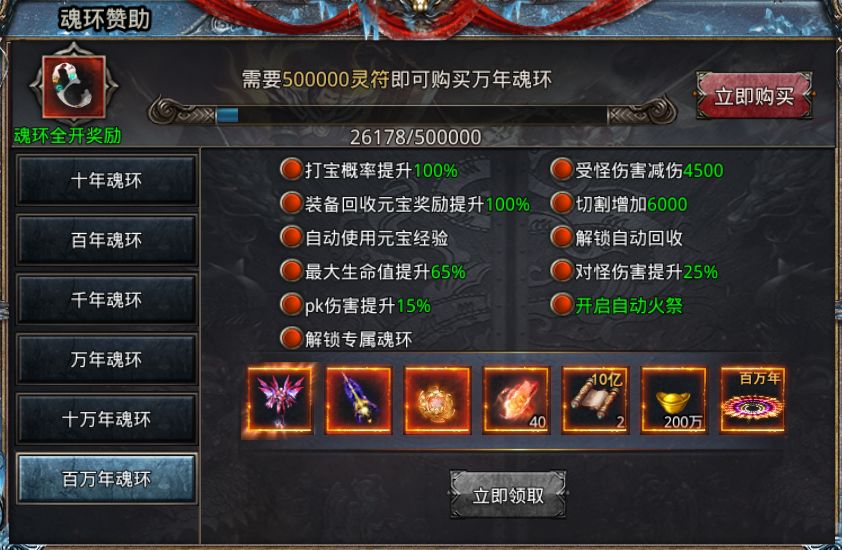
Task: Click the red orb beside 解锁专属魂环
Action: 292,338
